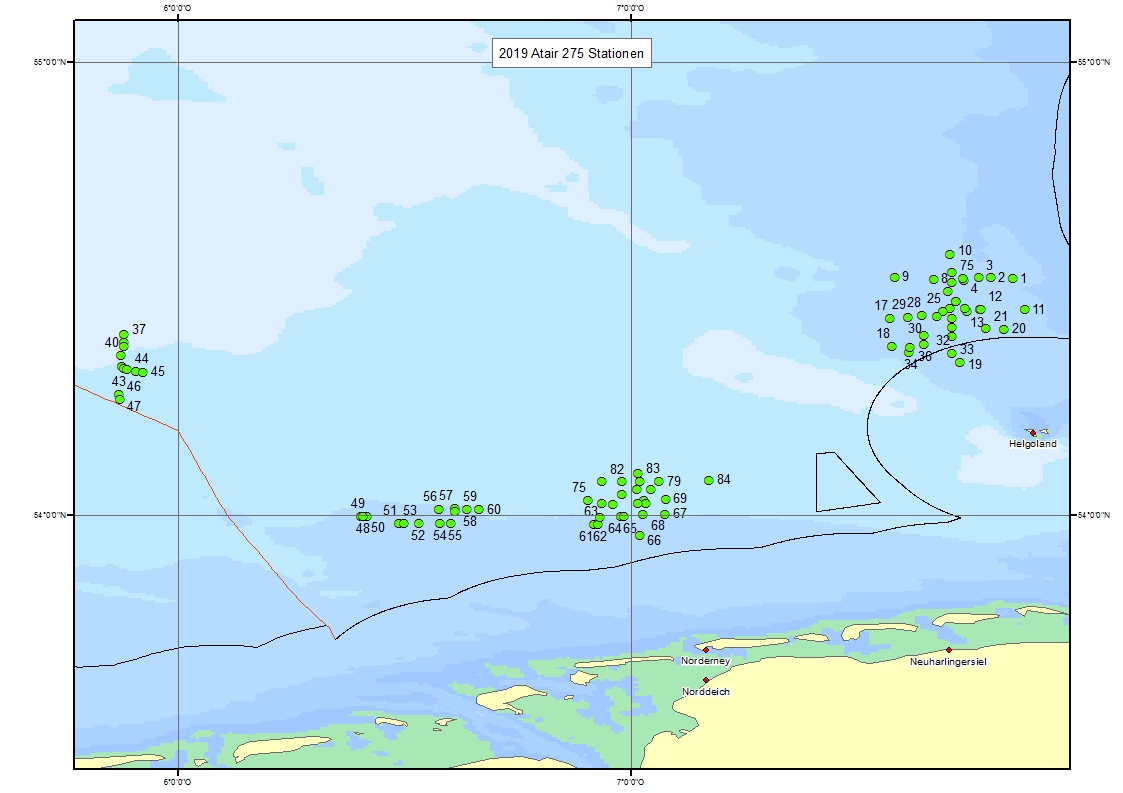Click the top 7°0'0"O longitude label
1123x793 pixels.
tap(630, 8)
